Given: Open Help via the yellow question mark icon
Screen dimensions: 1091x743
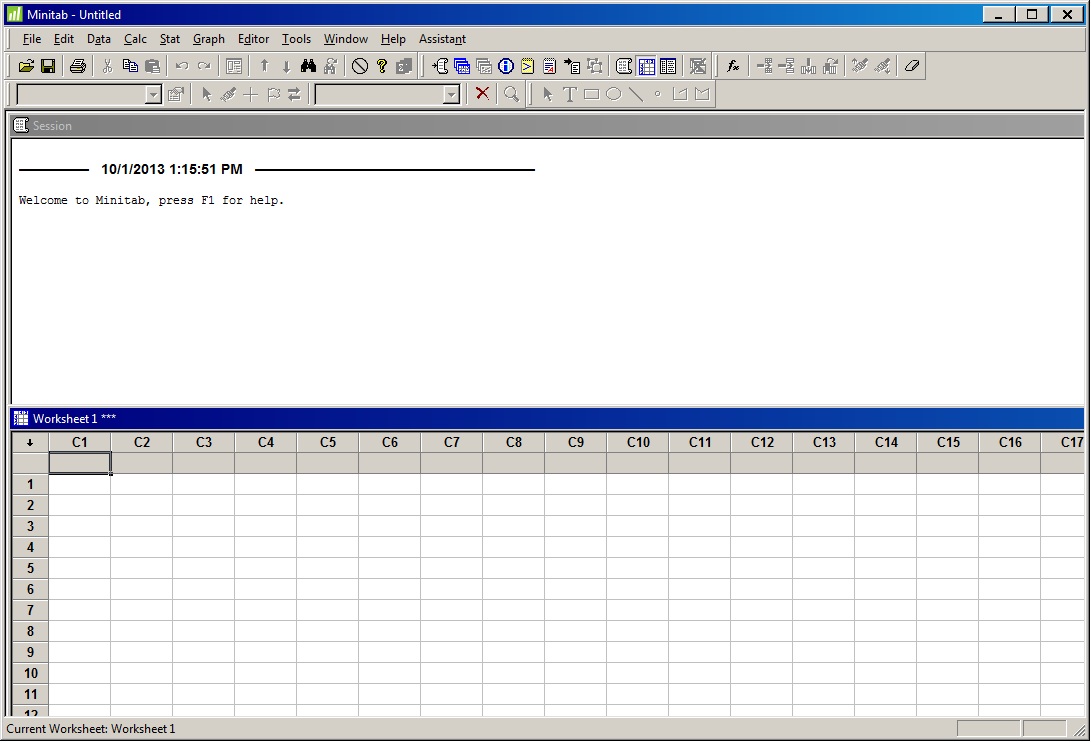Looking at the screenshot, I should [x=382, y=66].
